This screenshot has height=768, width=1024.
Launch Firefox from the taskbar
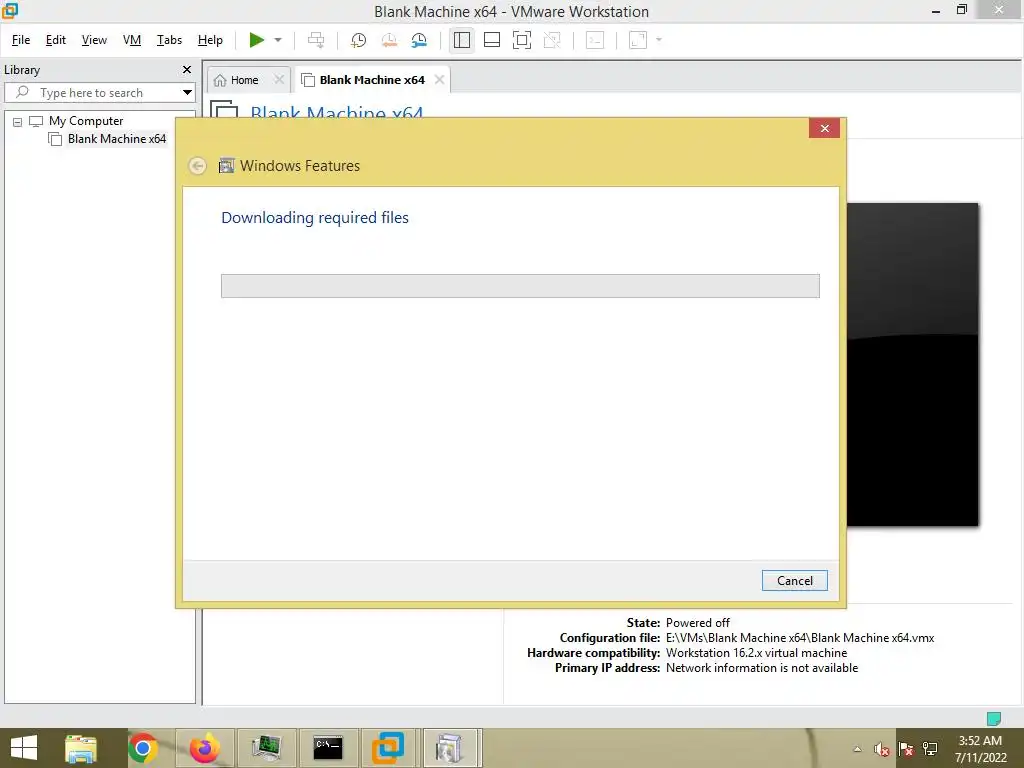coord(204,748)
